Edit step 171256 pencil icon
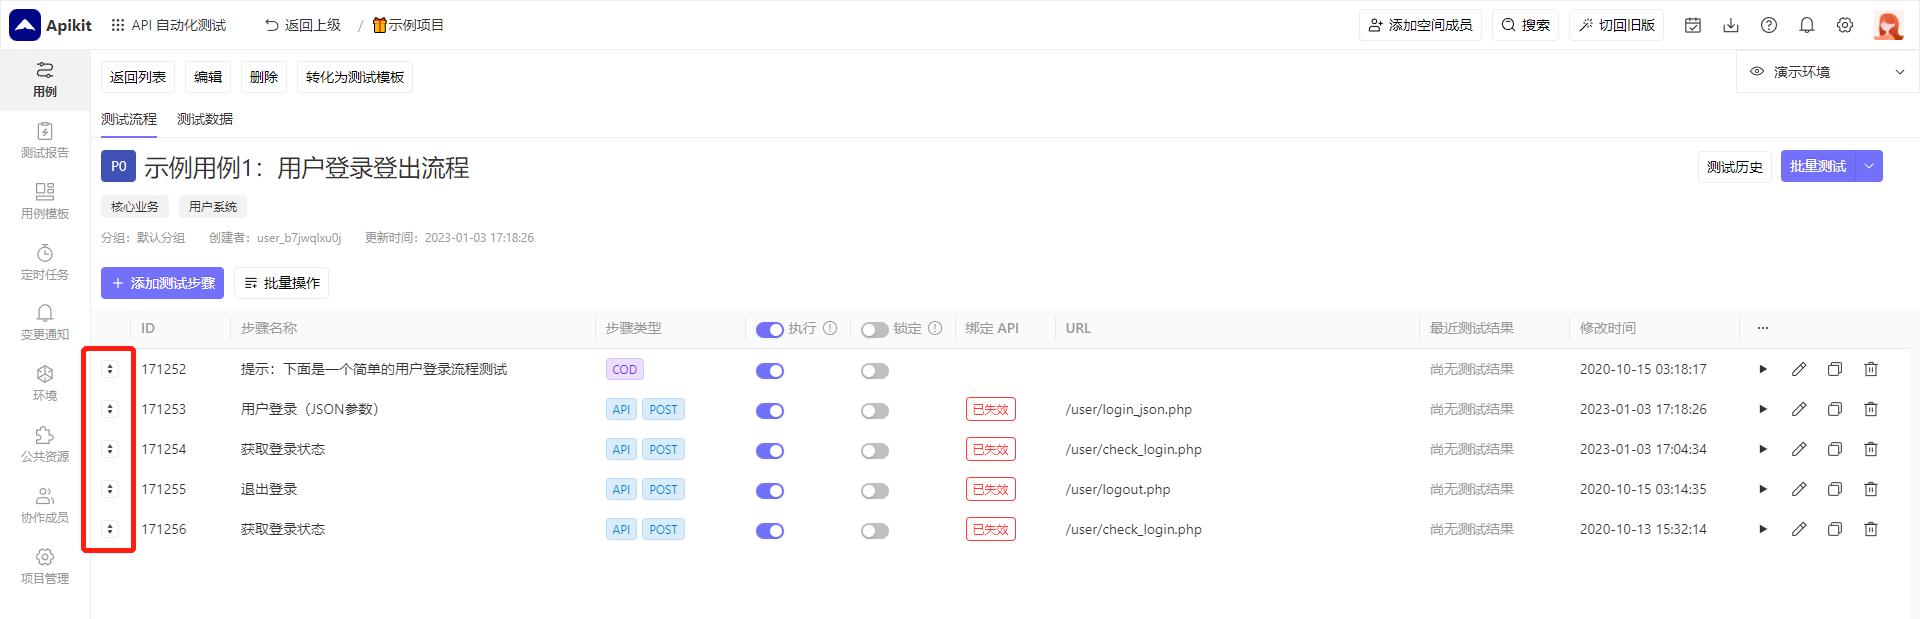 click(1799, 529)
